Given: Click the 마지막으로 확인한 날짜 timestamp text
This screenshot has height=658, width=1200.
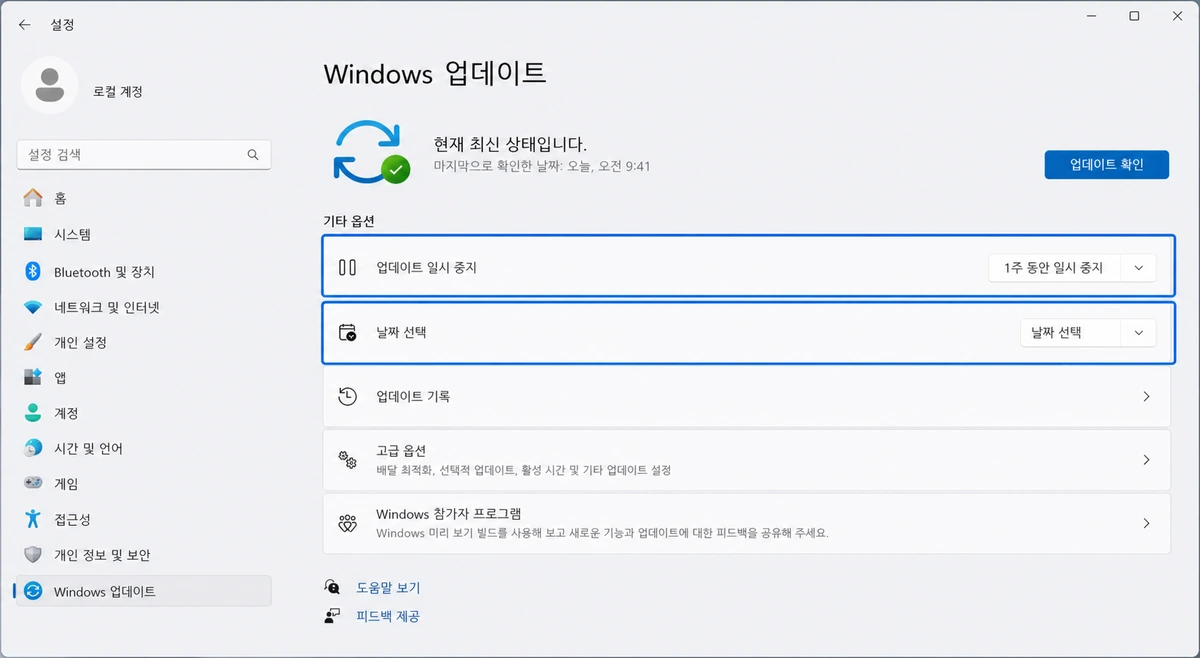Looking at the screenshot, I should coord(542,166).
